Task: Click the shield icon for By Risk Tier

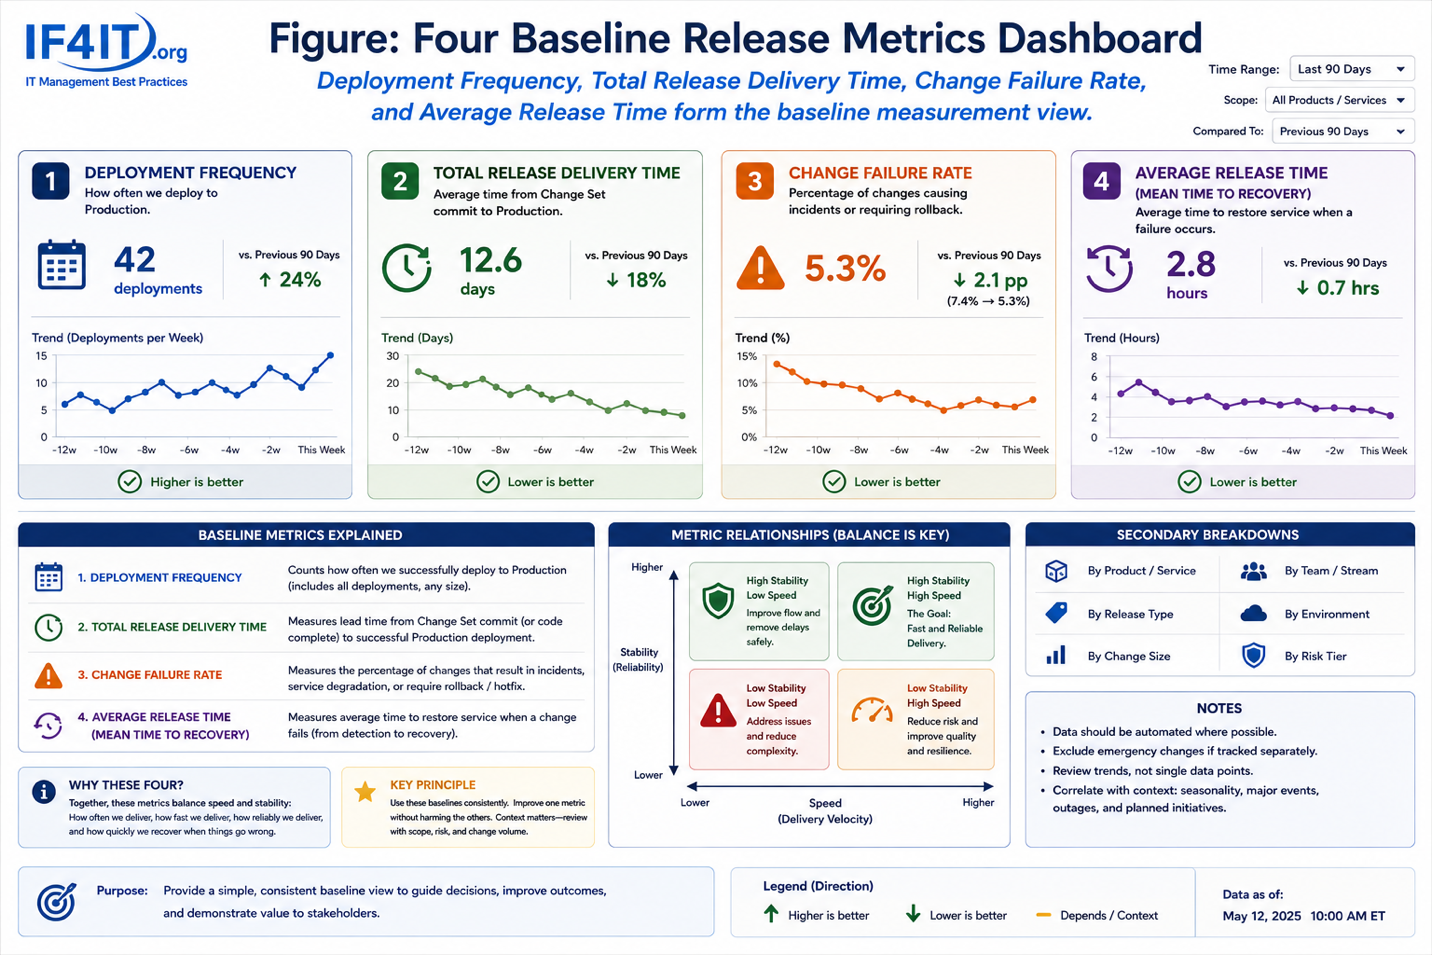Action: [1253, 656]
